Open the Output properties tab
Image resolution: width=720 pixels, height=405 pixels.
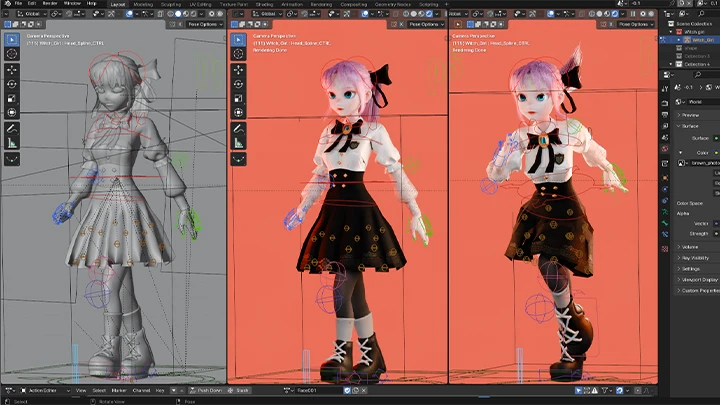click(665, 114)
